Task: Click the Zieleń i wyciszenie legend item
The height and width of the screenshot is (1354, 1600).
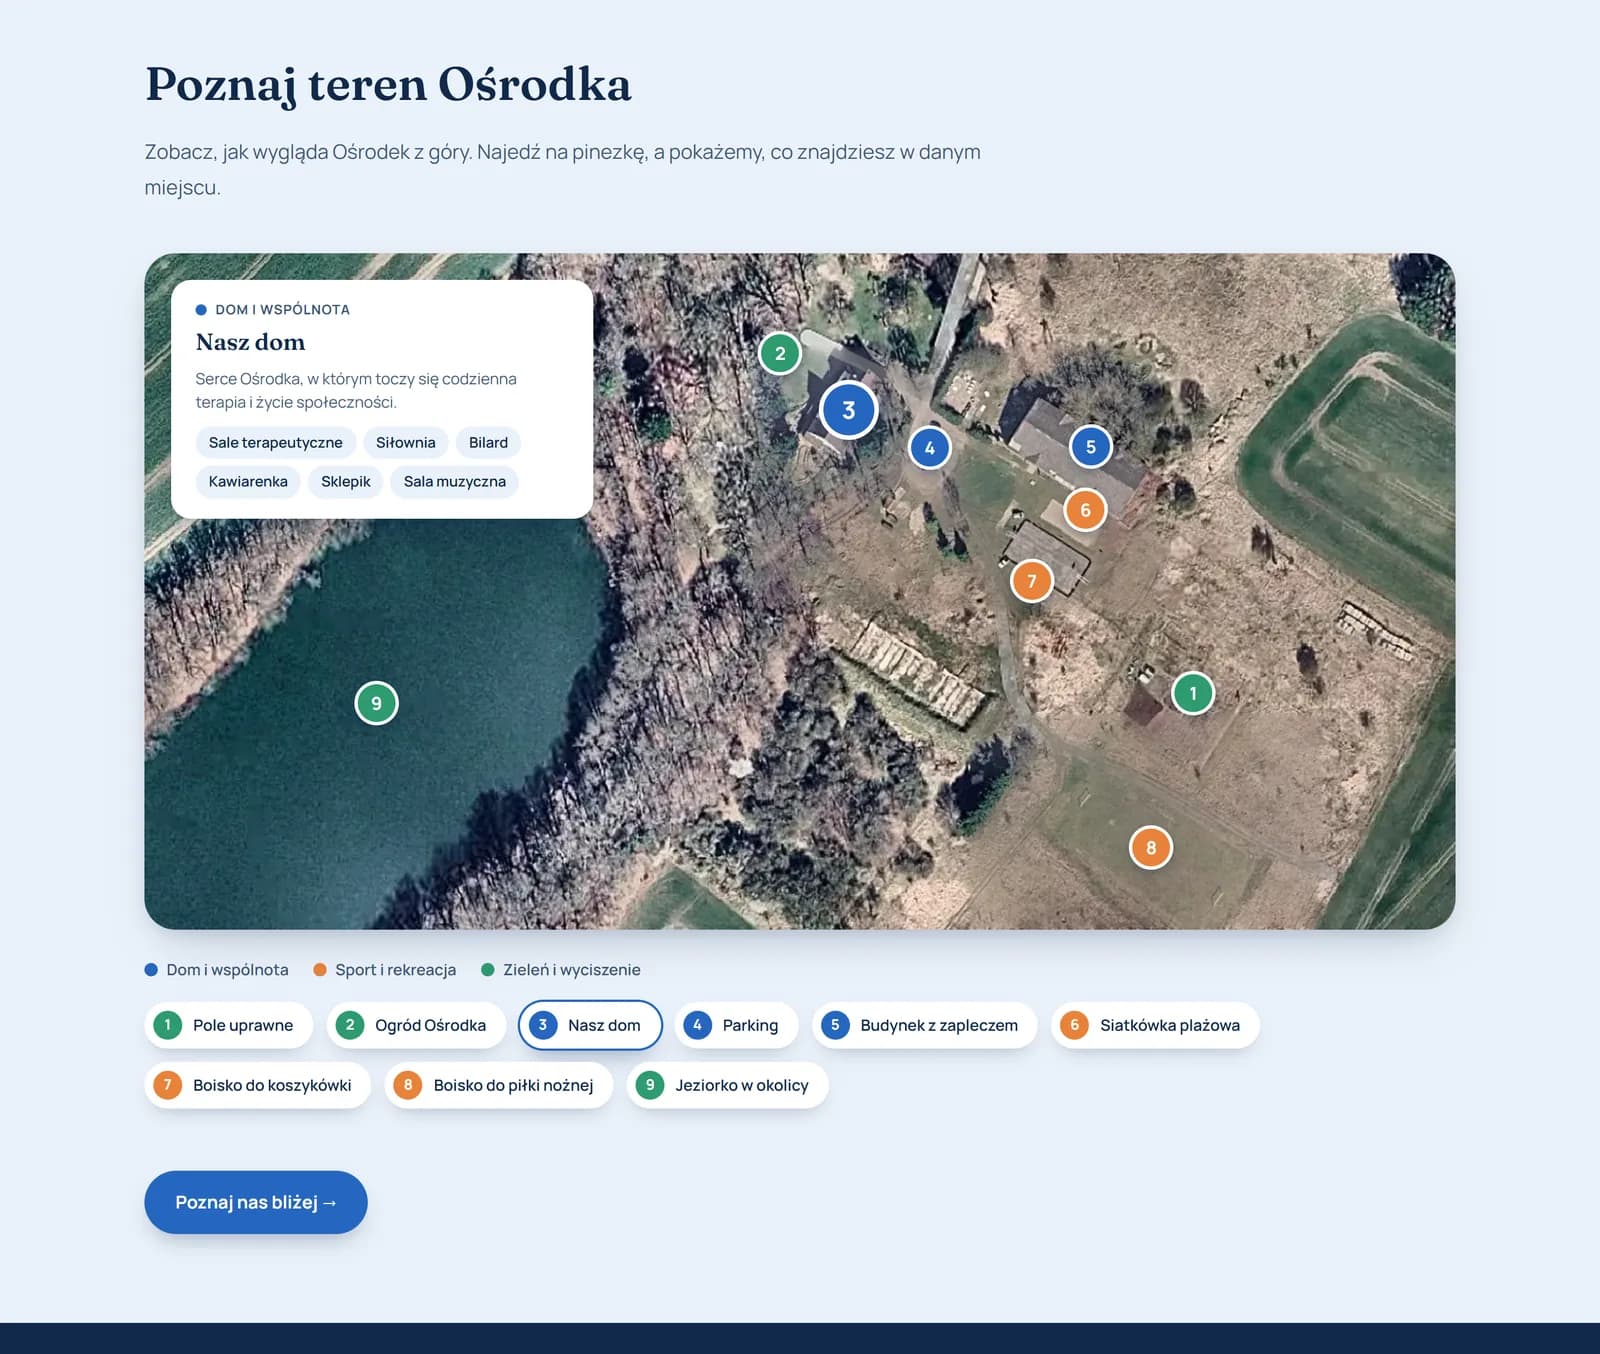Action: click(x=561, y=970)
